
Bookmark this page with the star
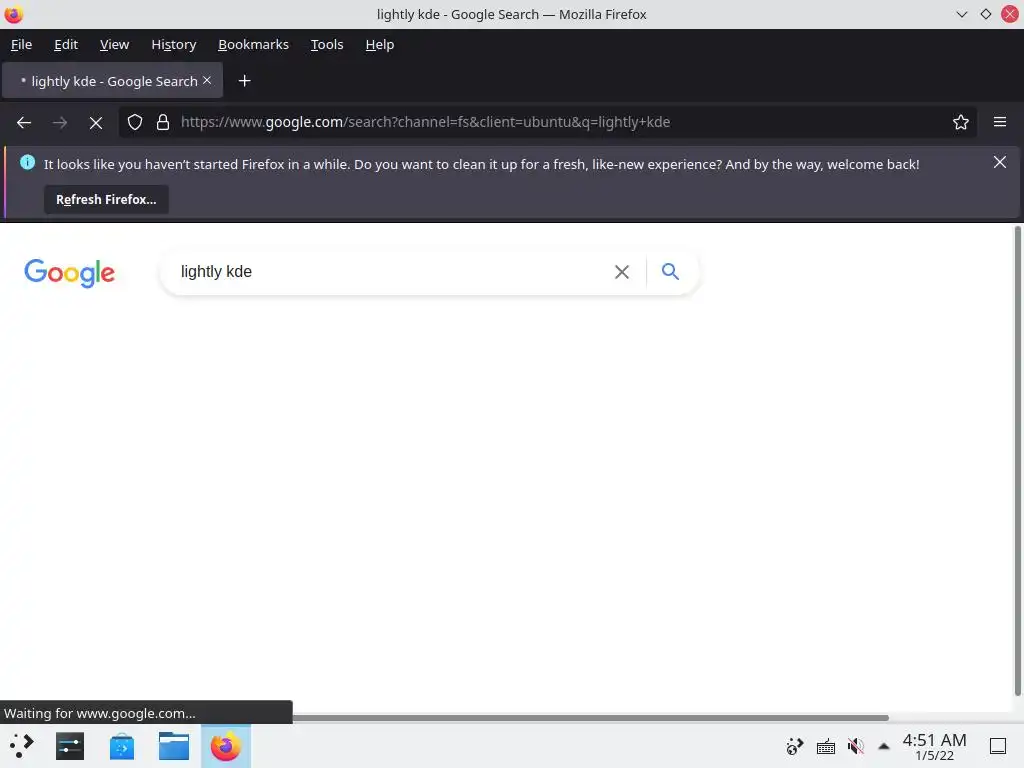(961, 122)
